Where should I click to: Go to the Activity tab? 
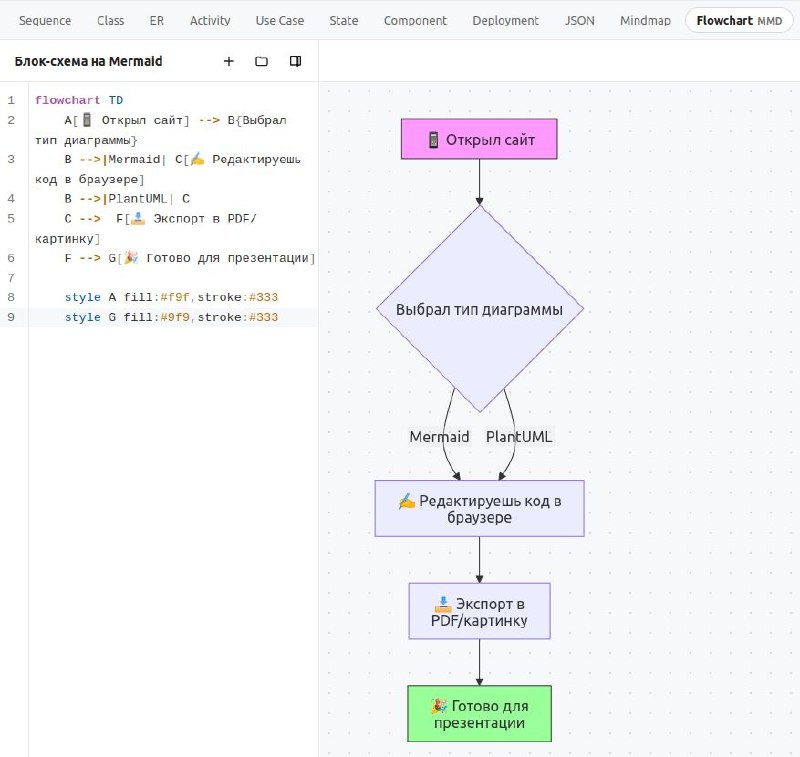point(210,20)
